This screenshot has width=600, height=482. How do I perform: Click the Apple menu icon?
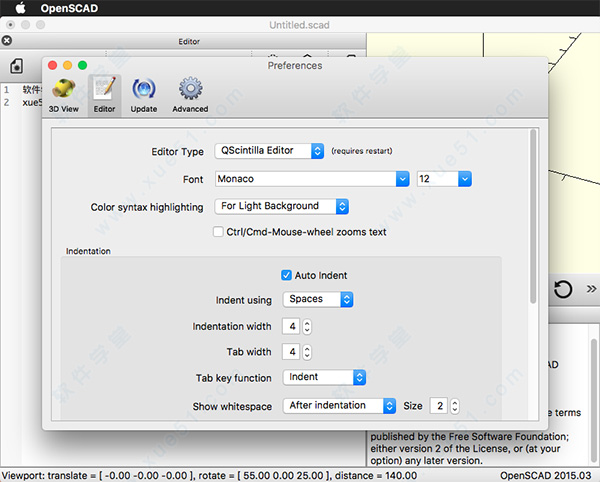[x=20, y=8]
